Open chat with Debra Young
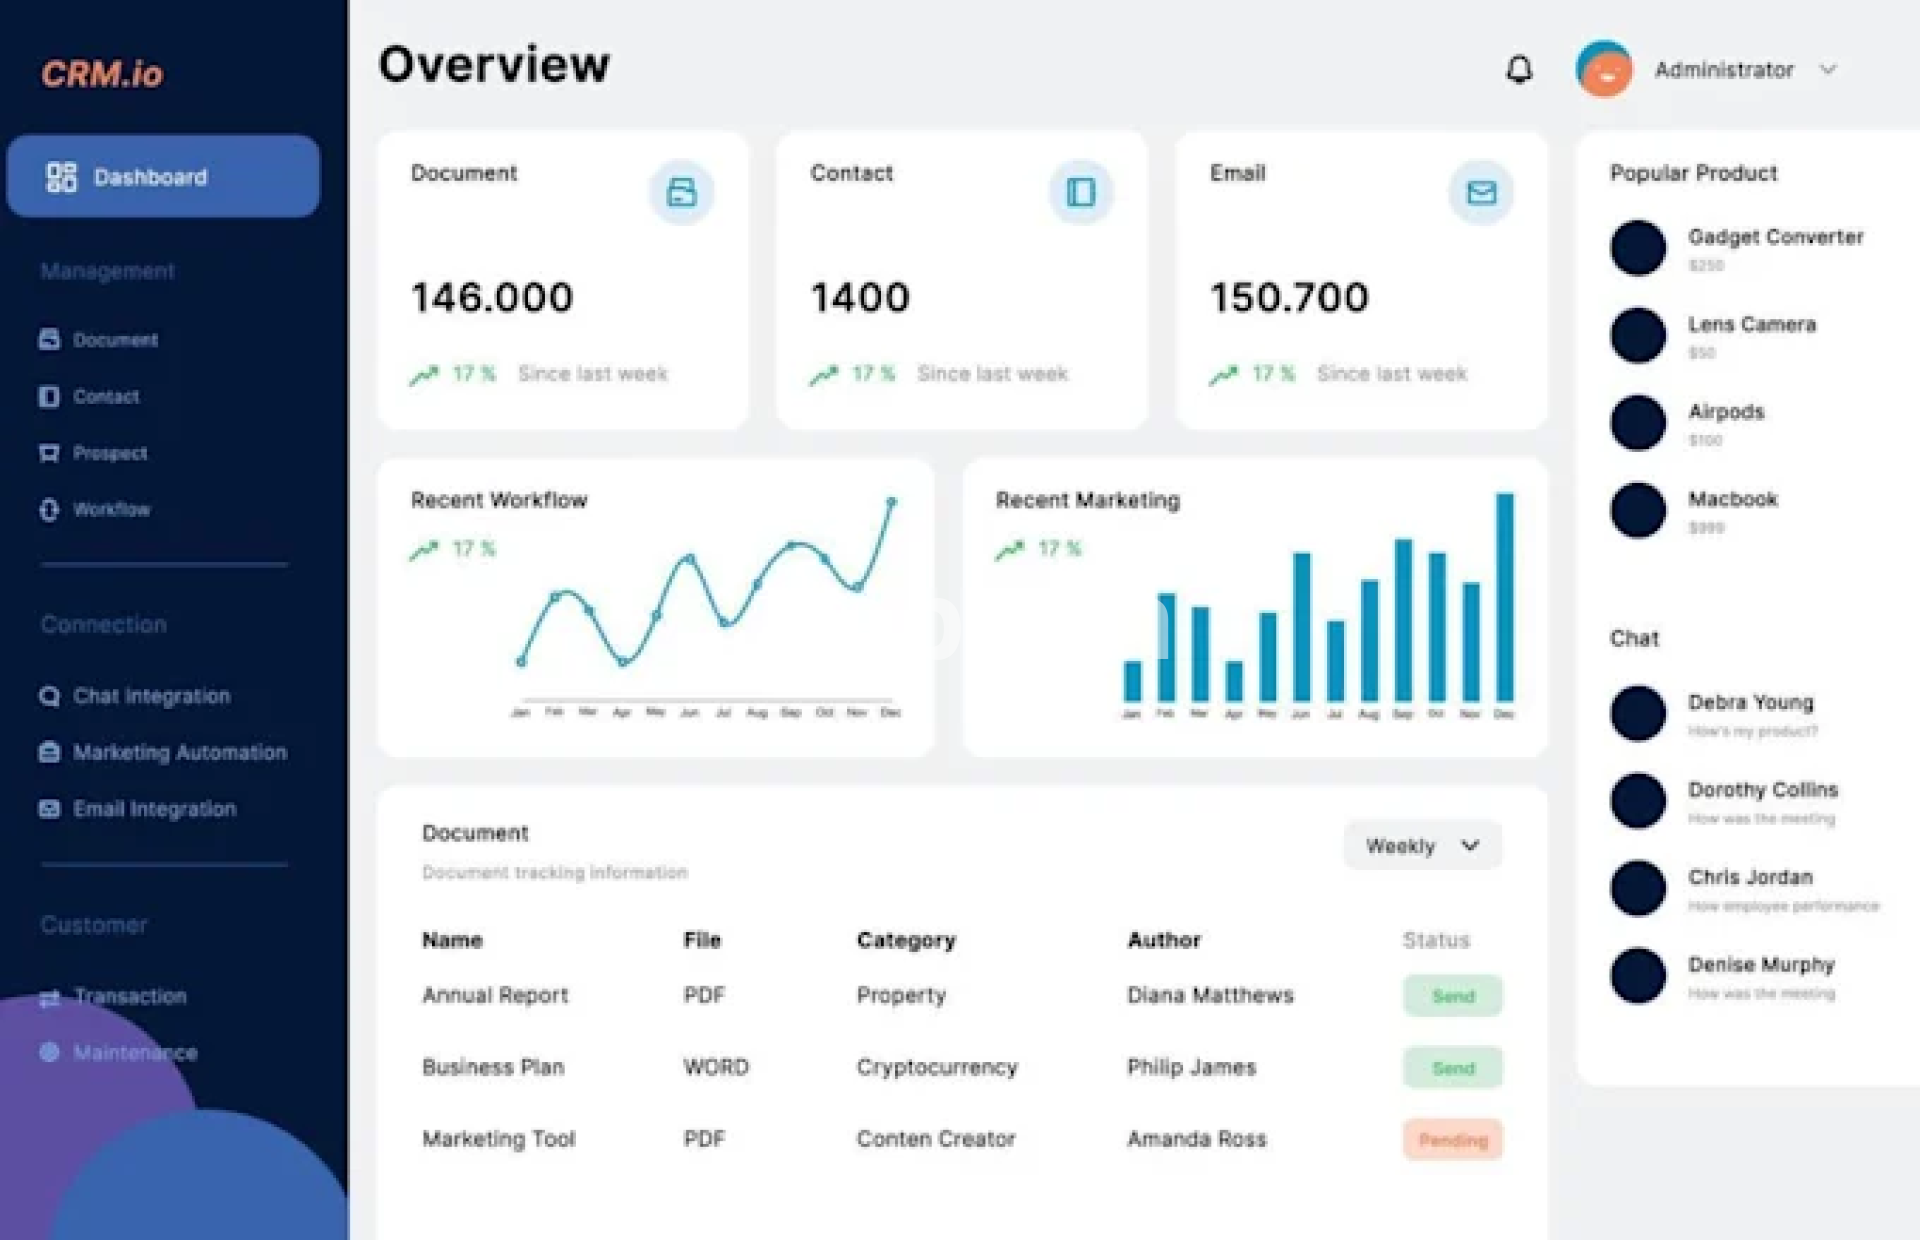Image resolution: width=1920 pixels, height=1240 pixels. [x=1750, y=703]
